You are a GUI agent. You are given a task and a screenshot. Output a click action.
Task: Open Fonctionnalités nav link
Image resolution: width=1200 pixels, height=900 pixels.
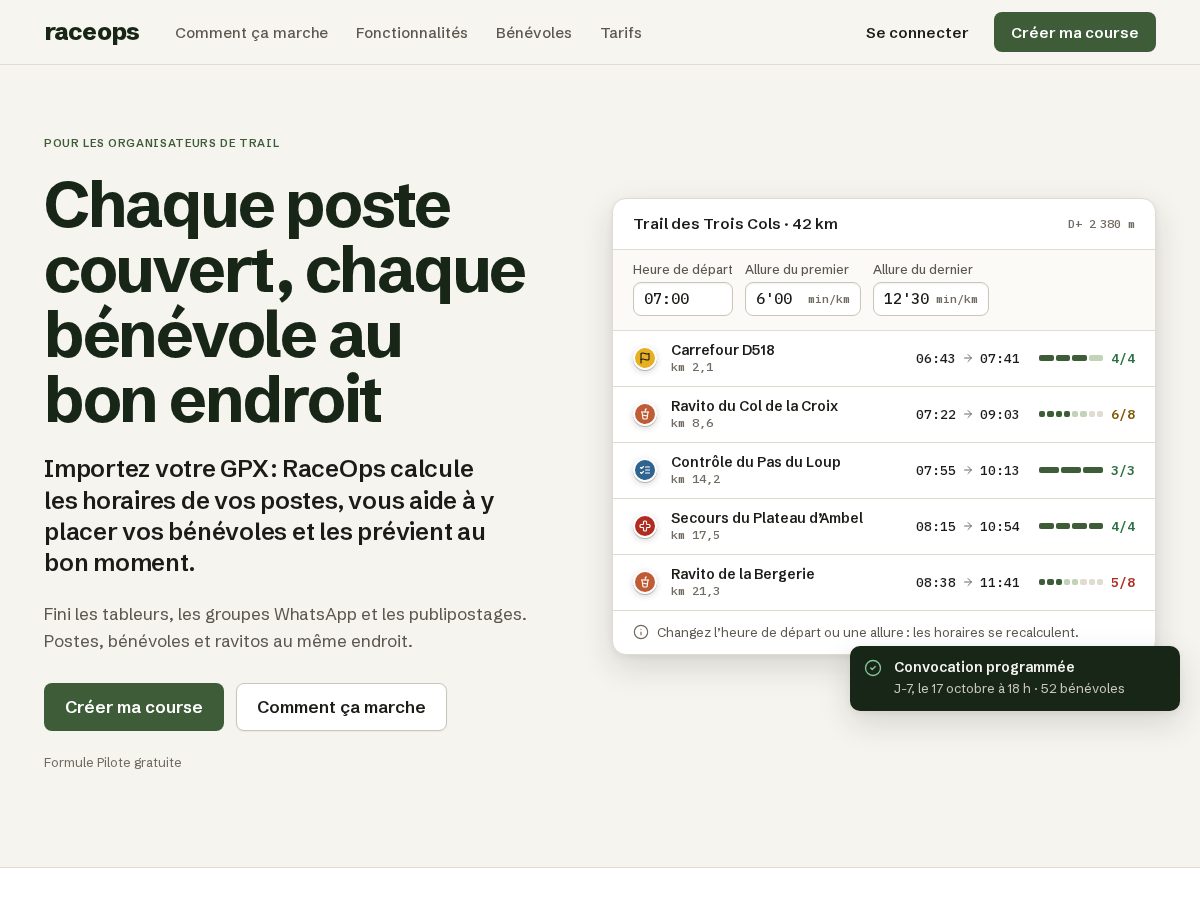[x=412, y=33]
